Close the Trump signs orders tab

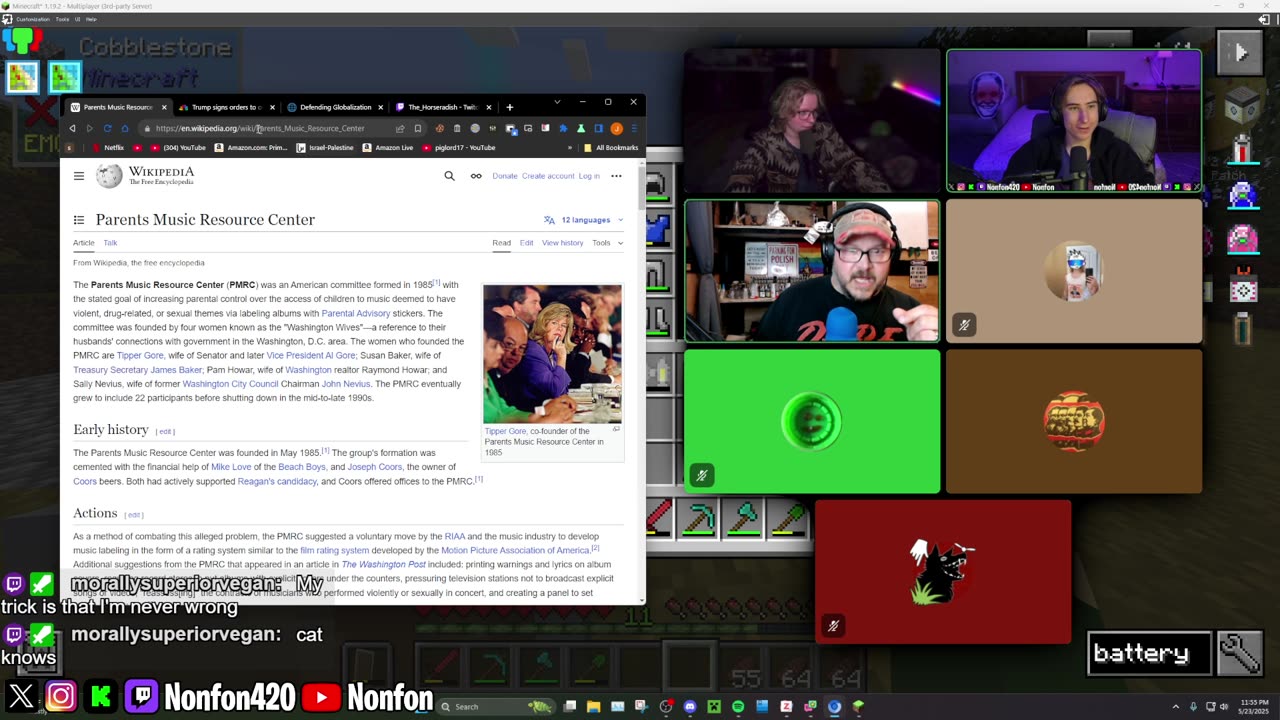272,107
